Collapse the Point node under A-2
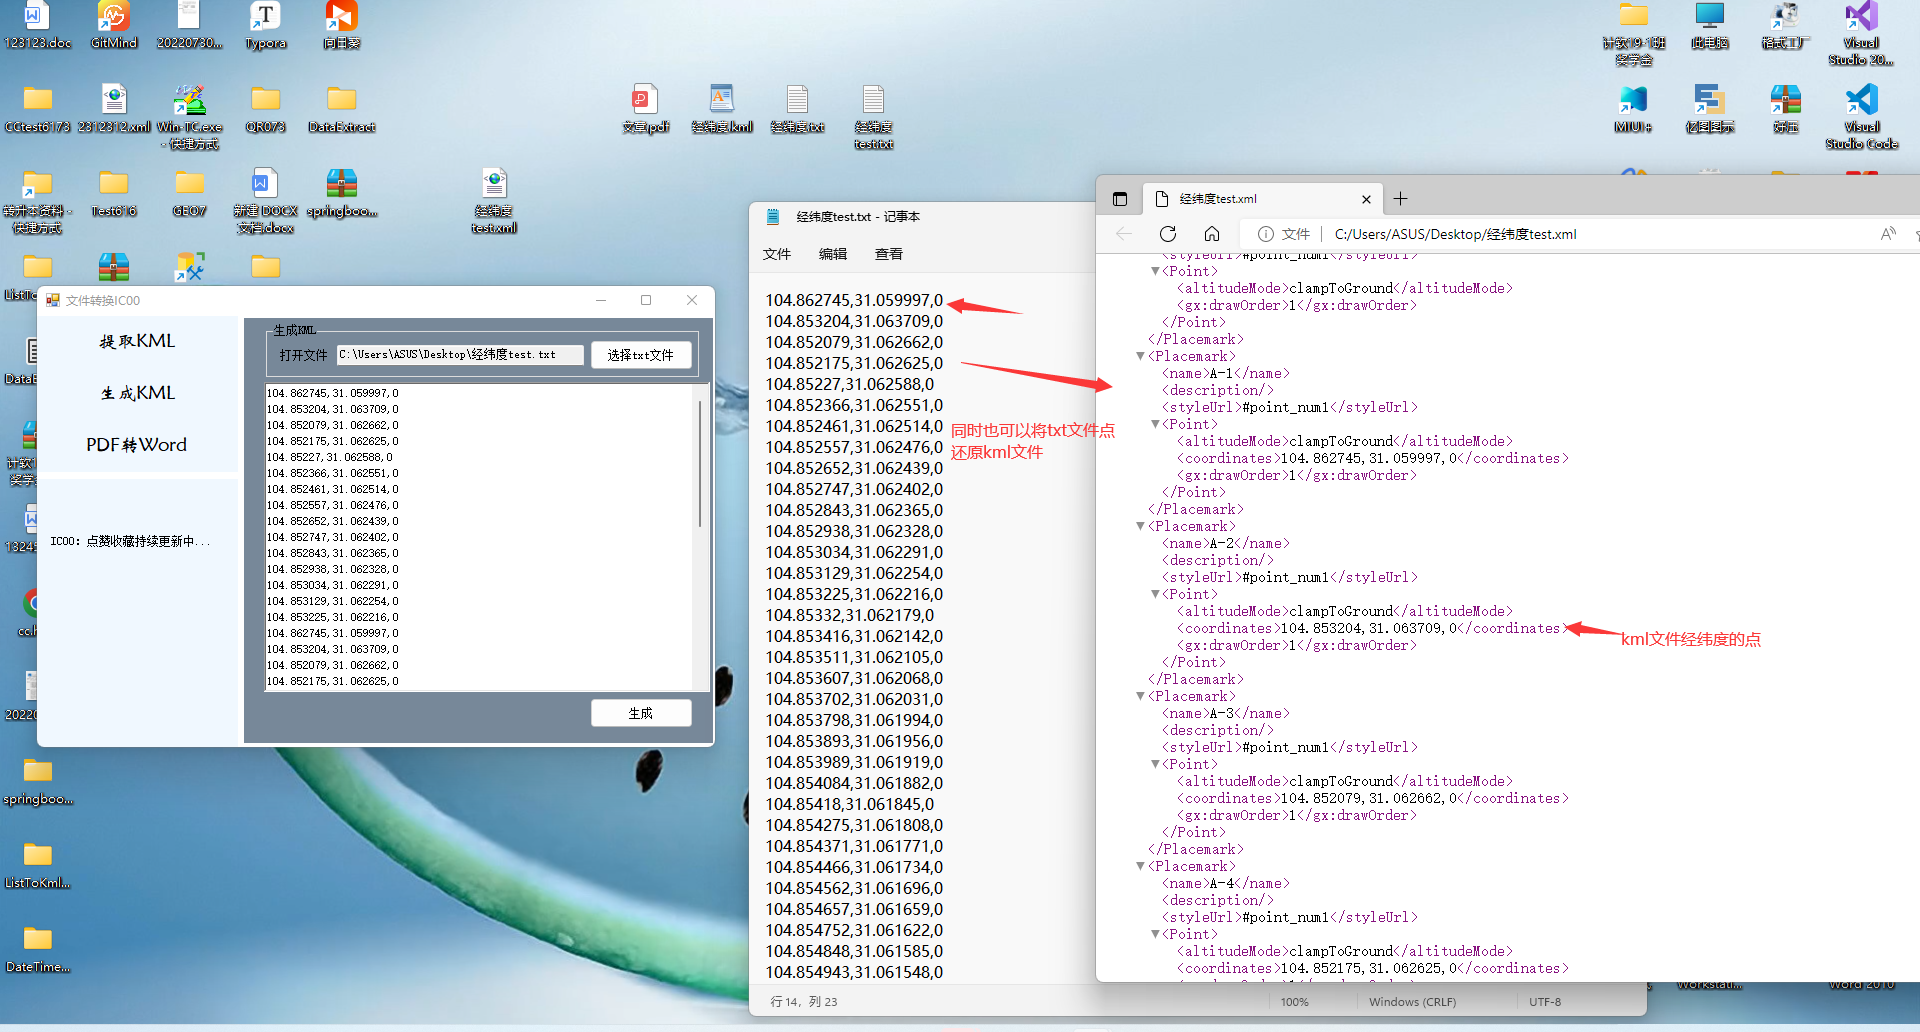This screenshot has height=1032, width=1920. [1155, 594]
